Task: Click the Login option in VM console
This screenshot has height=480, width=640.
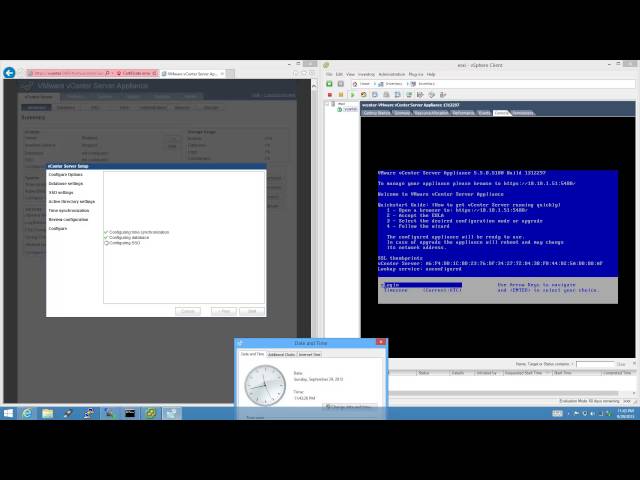Action: [422, 284]
